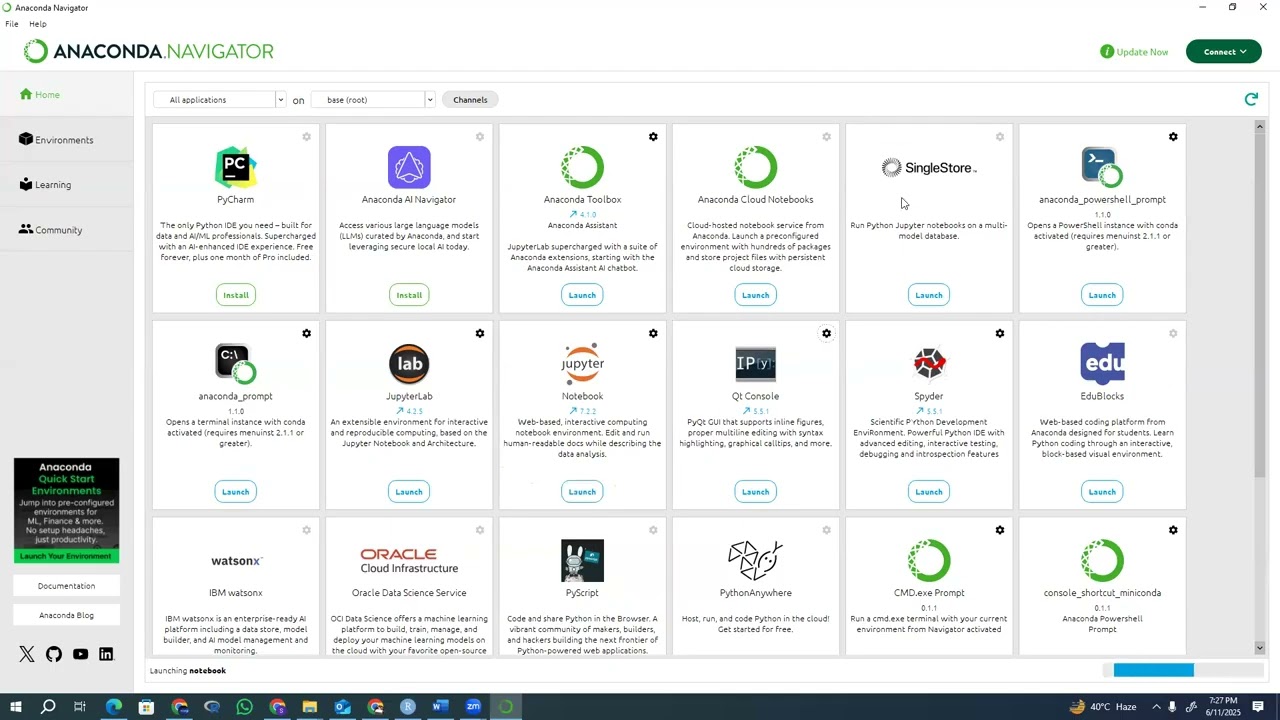This screenshot has width=1280, height=720.
Task: Click the IBM watsonx logo
Action: tap(236, 561)
